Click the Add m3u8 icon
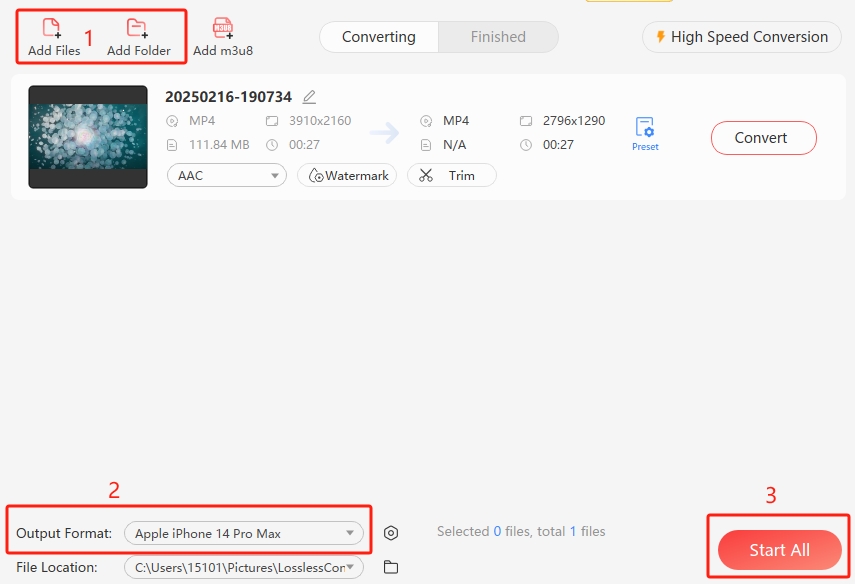The image size is (855, 584). (x=223, y=30)
